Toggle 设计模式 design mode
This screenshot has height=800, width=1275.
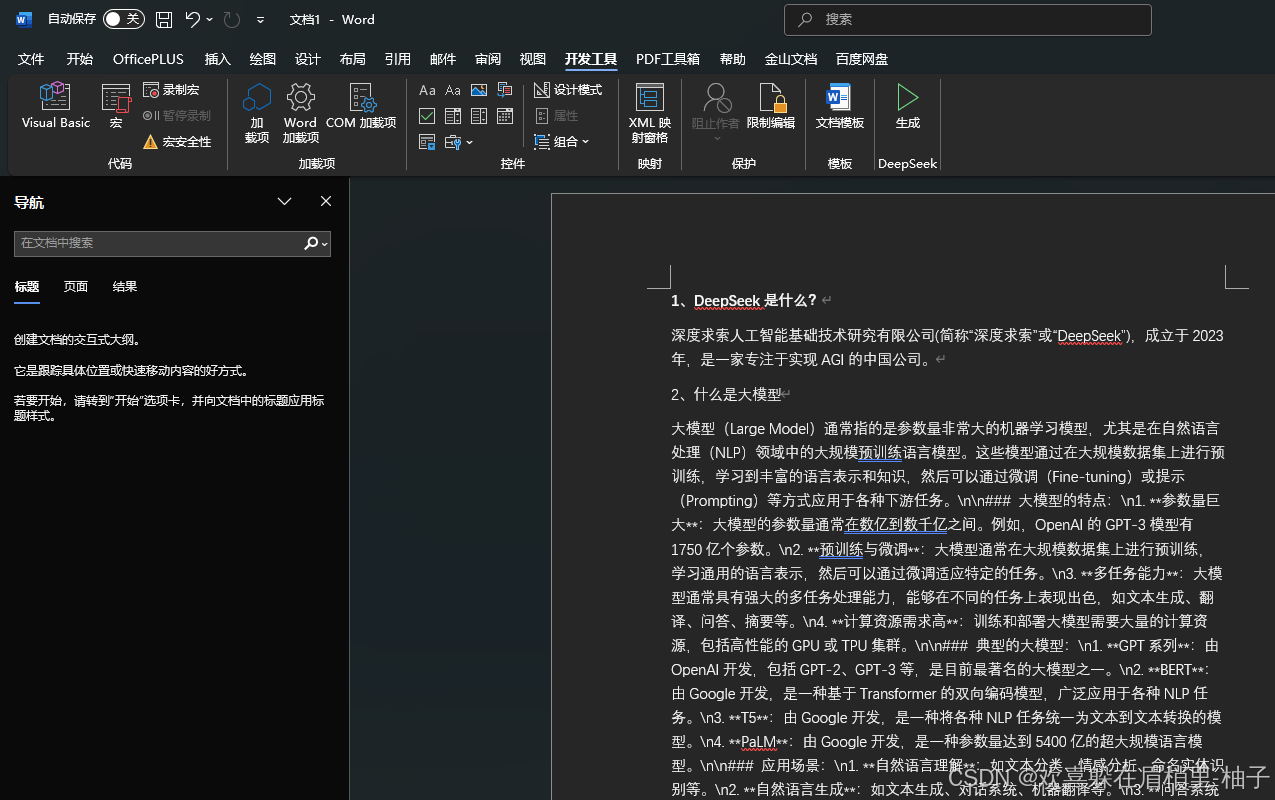coord(568,90)
